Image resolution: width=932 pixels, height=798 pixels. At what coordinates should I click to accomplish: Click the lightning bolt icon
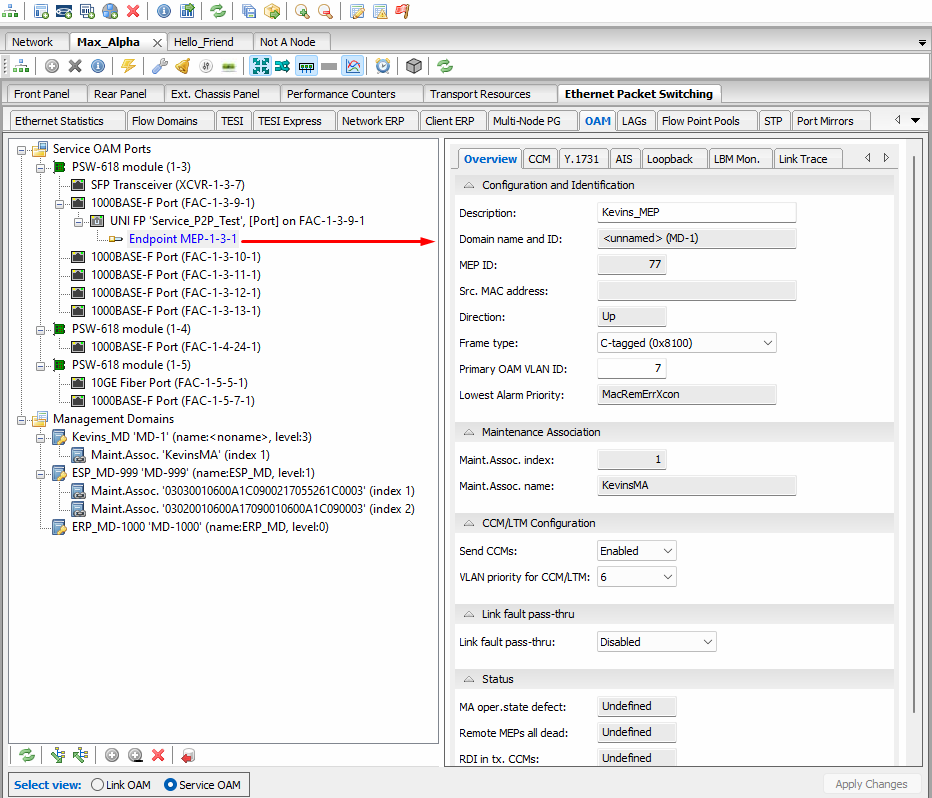(x=128, y=66)
